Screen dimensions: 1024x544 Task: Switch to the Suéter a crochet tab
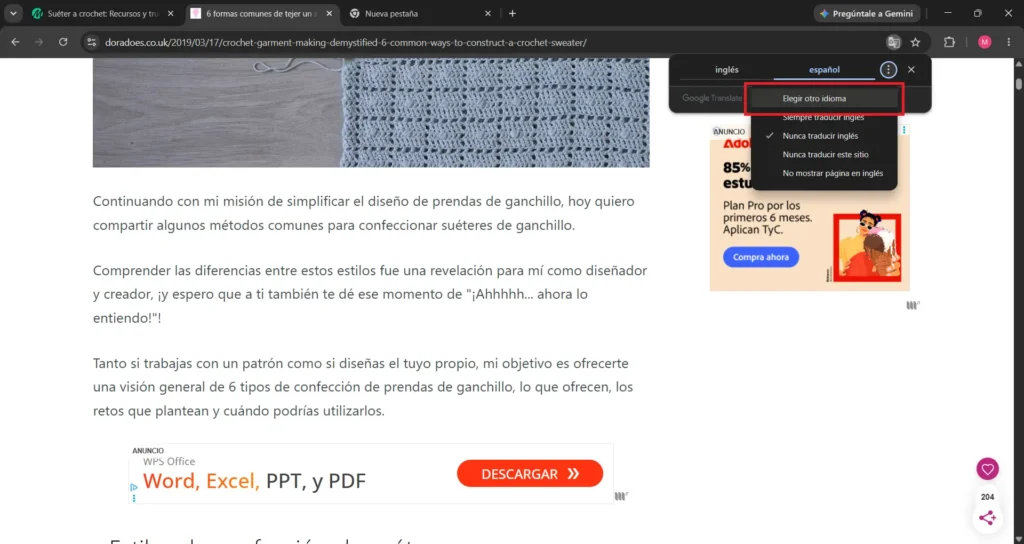pos(103,13)
